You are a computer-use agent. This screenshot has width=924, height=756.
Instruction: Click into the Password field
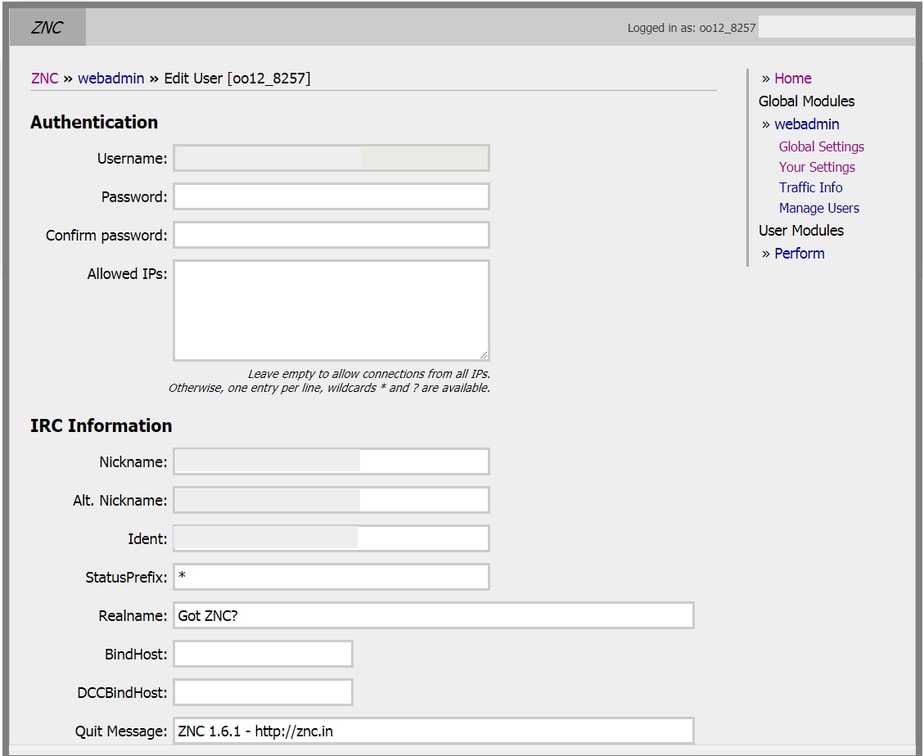click(330, 195)
